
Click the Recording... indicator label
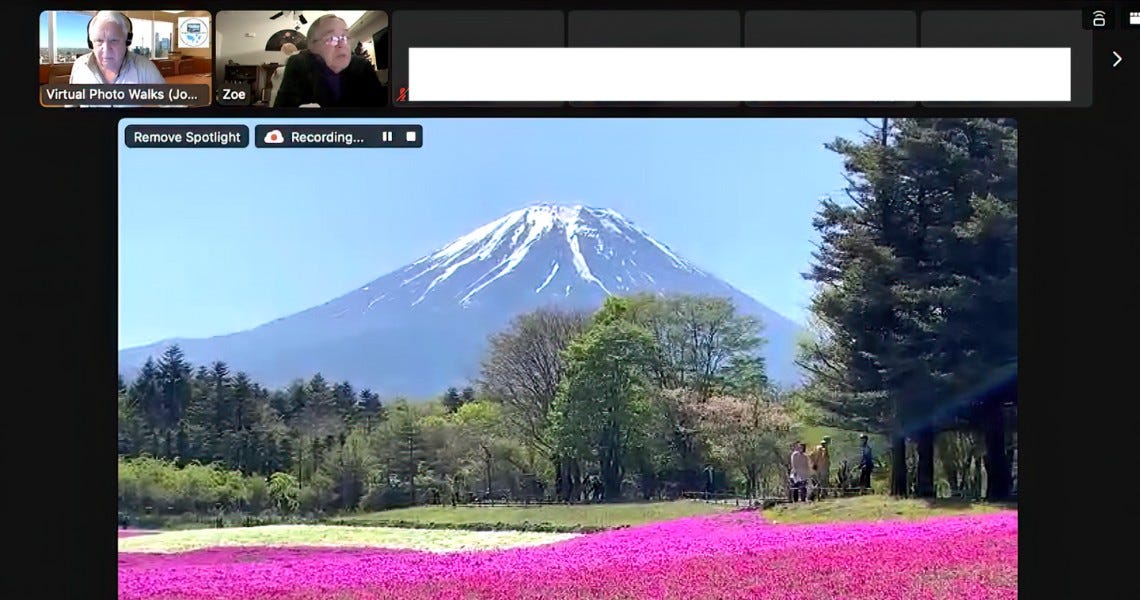[330, 136]
